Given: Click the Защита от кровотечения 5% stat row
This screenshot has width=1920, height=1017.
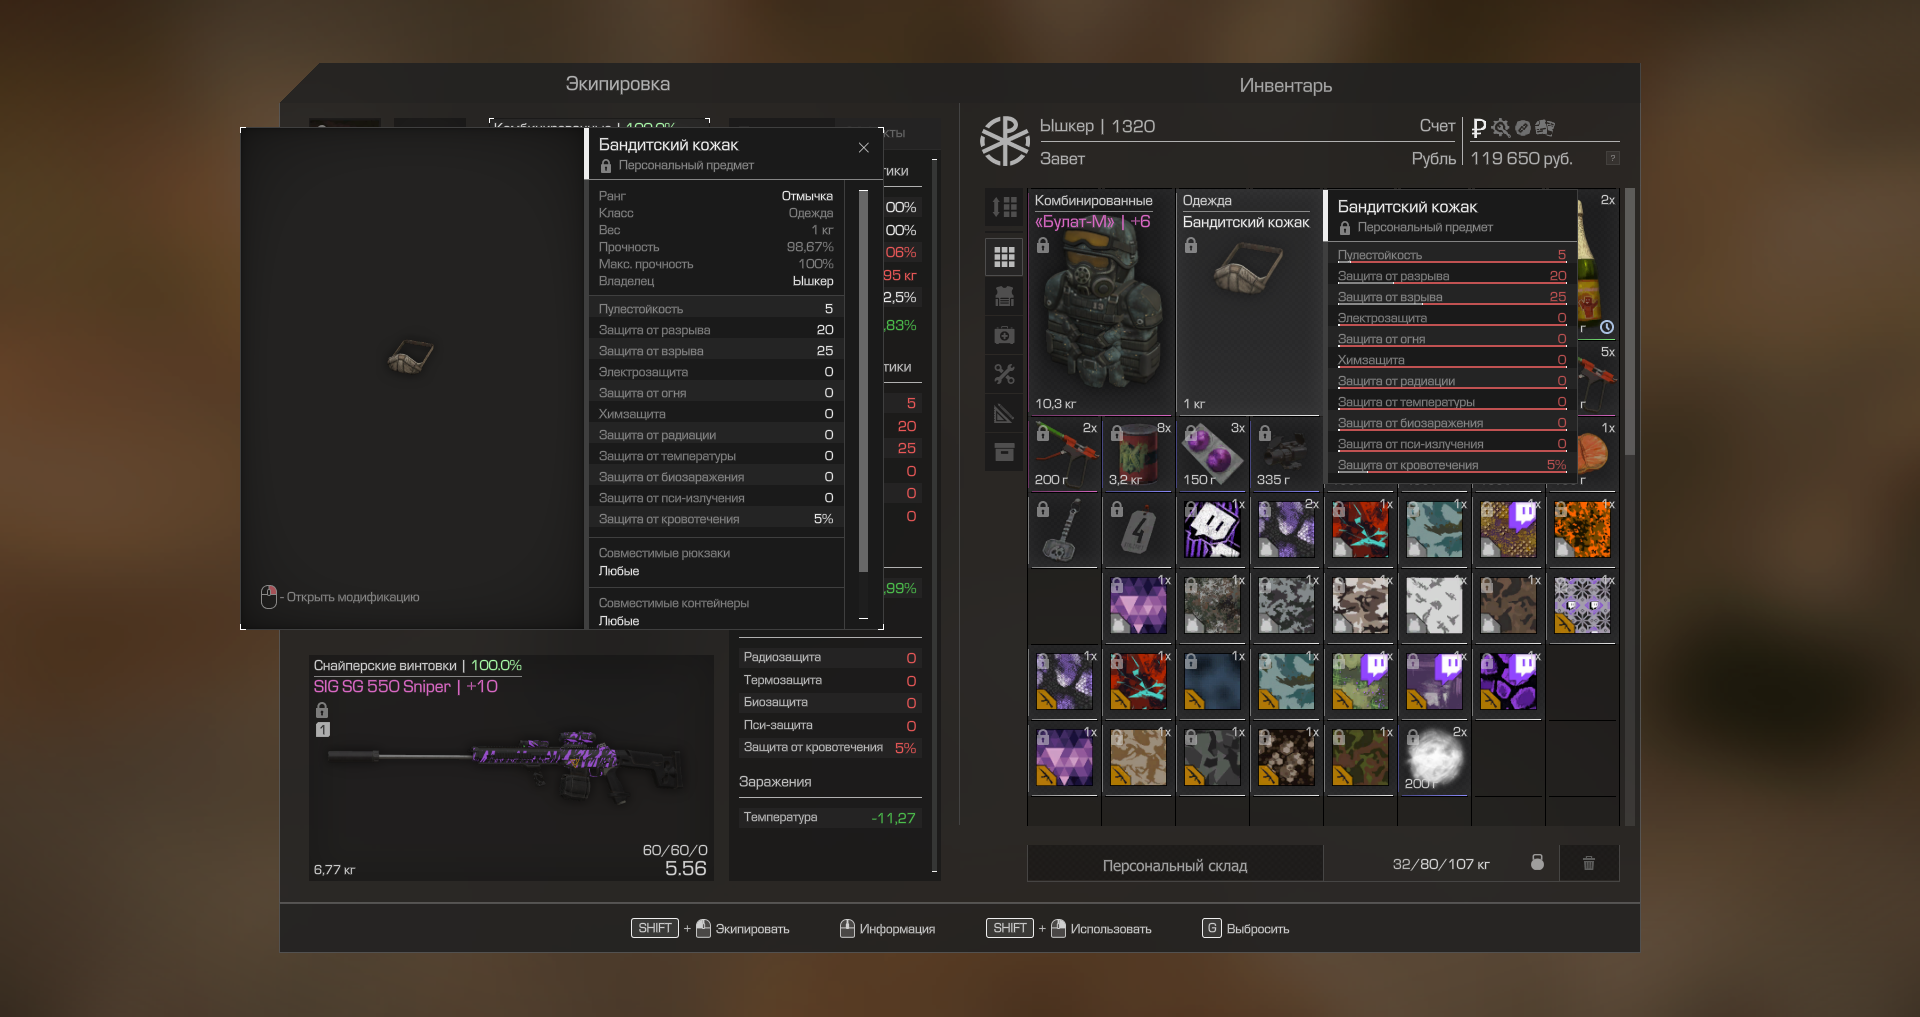Looking at the screenshot, I should tap(829, 748).
